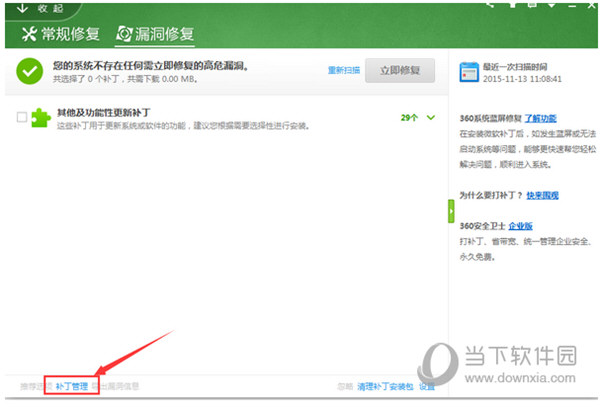Click the wrench icon beside 常规修复
The image size is (600, 407).
pos(26,35)
